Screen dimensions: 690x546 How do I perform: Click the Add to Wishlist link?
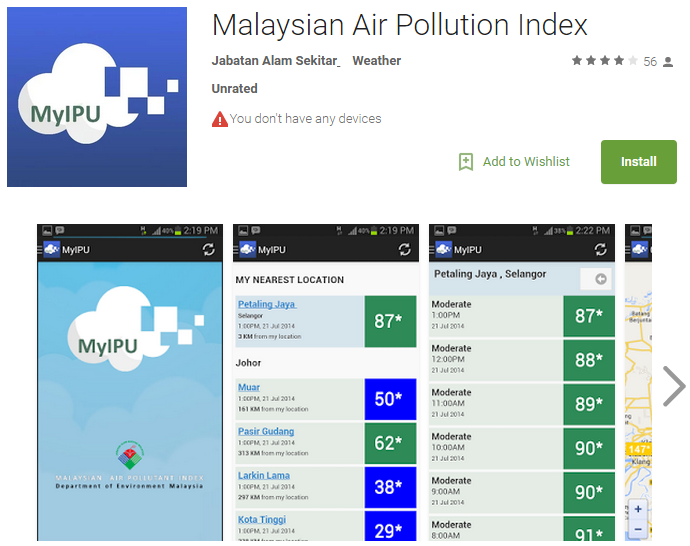click(x=526, y=162)
